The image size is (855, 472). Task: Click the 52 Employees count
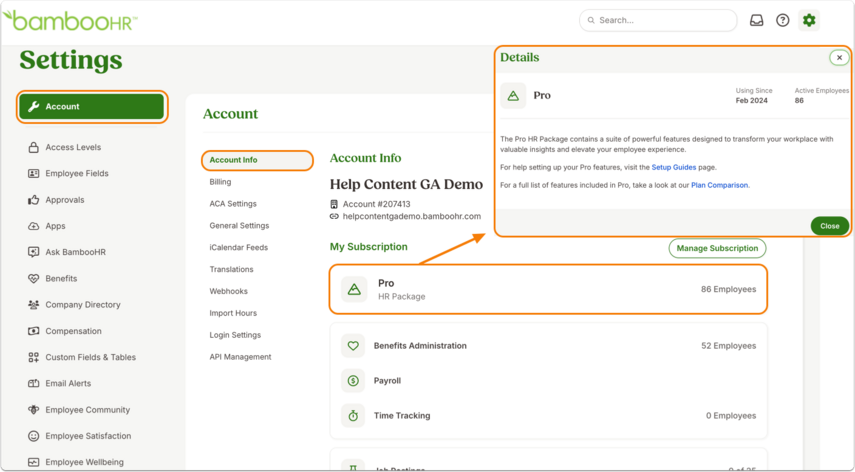coord(728,346)
